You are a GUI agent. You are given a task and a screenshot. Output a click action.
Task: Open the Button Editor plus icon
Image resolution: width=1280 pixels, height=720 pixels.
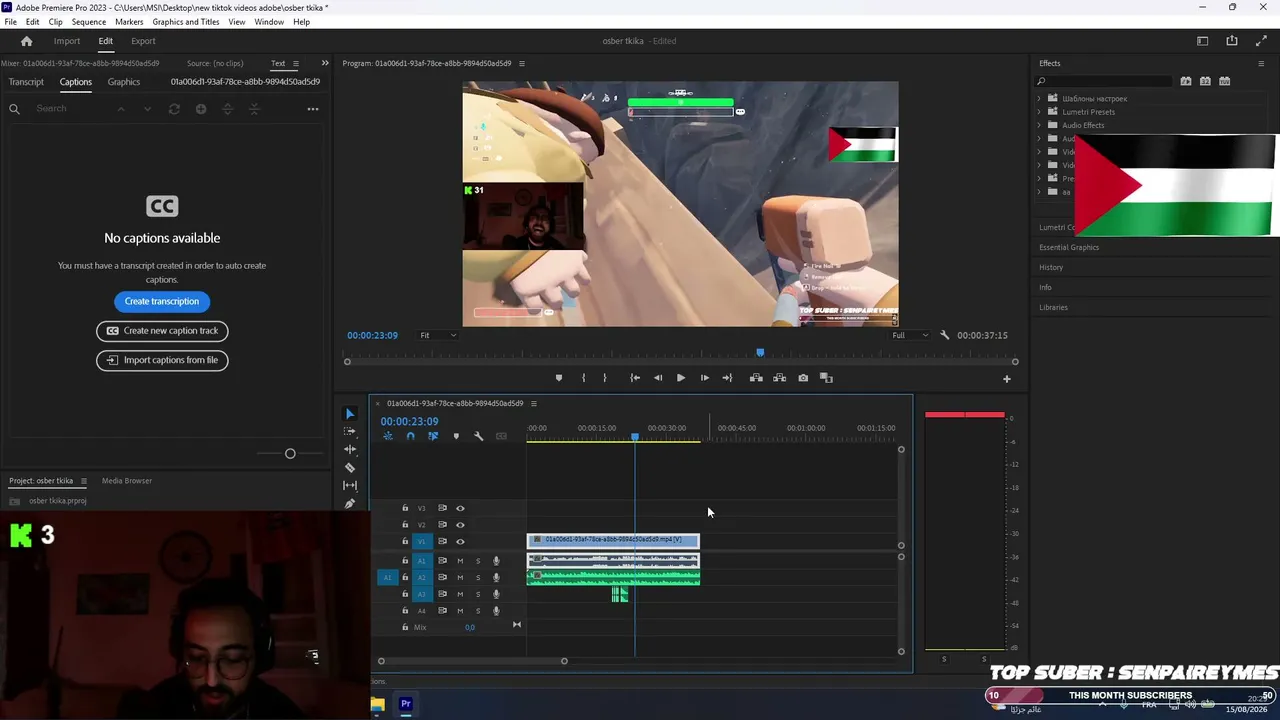point(1007,379)
